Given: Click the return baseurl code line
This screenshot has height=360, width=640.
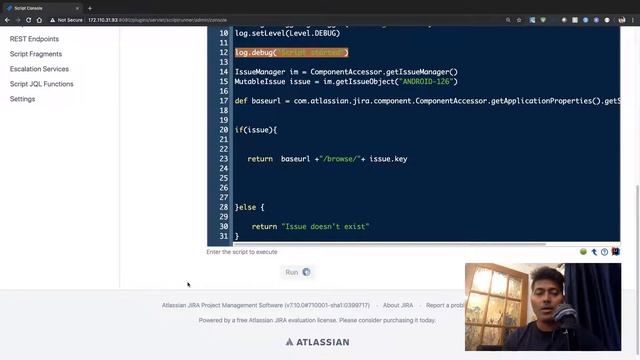Looking at the screenshot, I should [x=327, y=159].
